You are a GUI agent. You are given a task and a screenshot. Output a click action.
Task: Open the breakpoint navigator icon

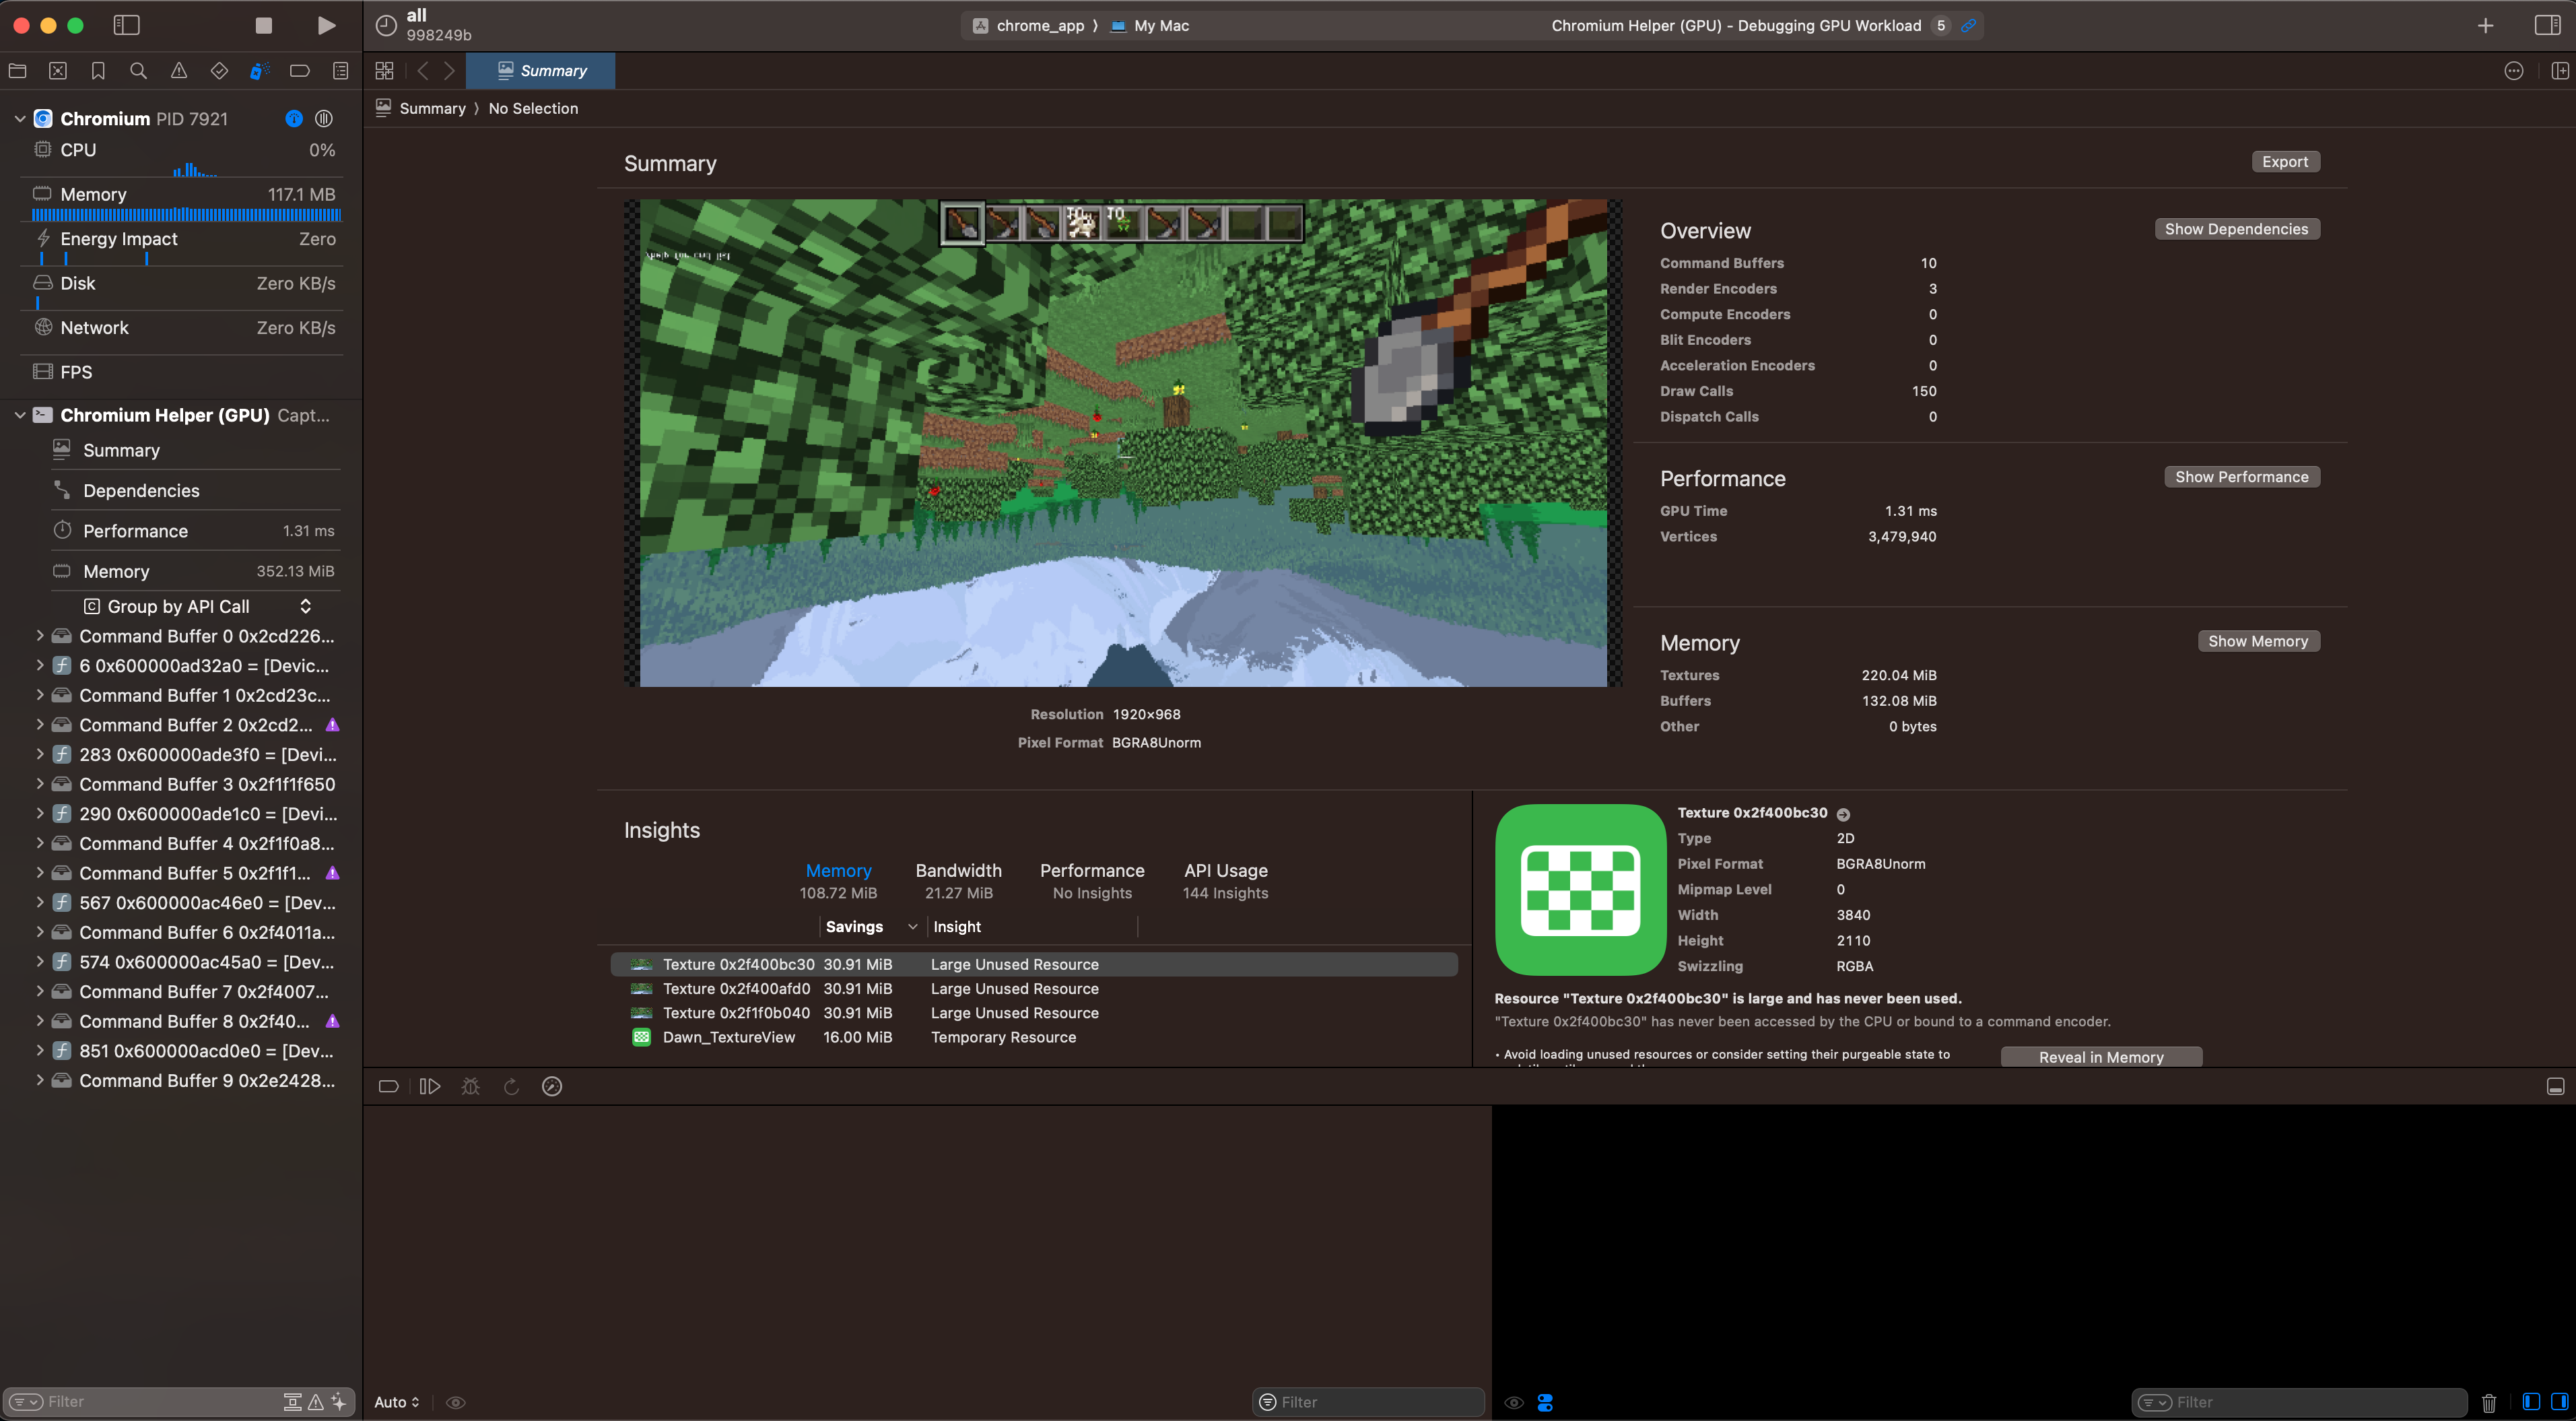300,71
